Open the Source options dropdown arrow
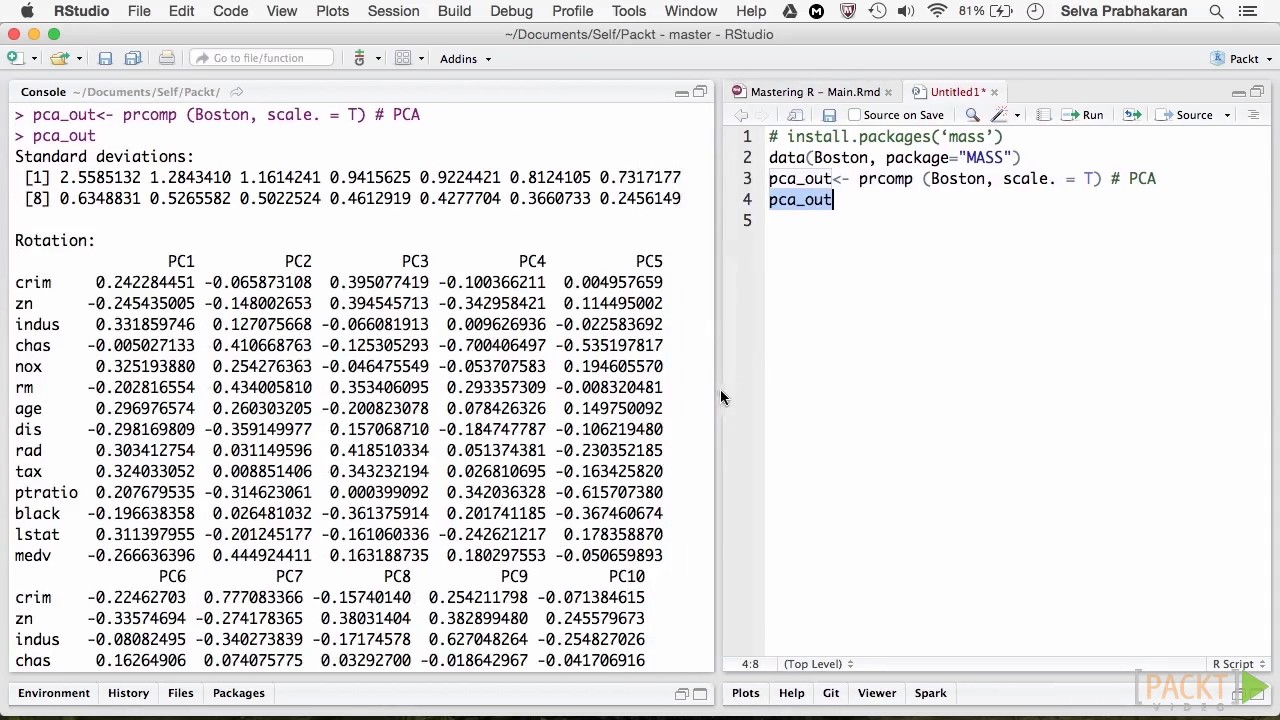Viewport: 1280px width, 720px height. (x=1227, y=115)
